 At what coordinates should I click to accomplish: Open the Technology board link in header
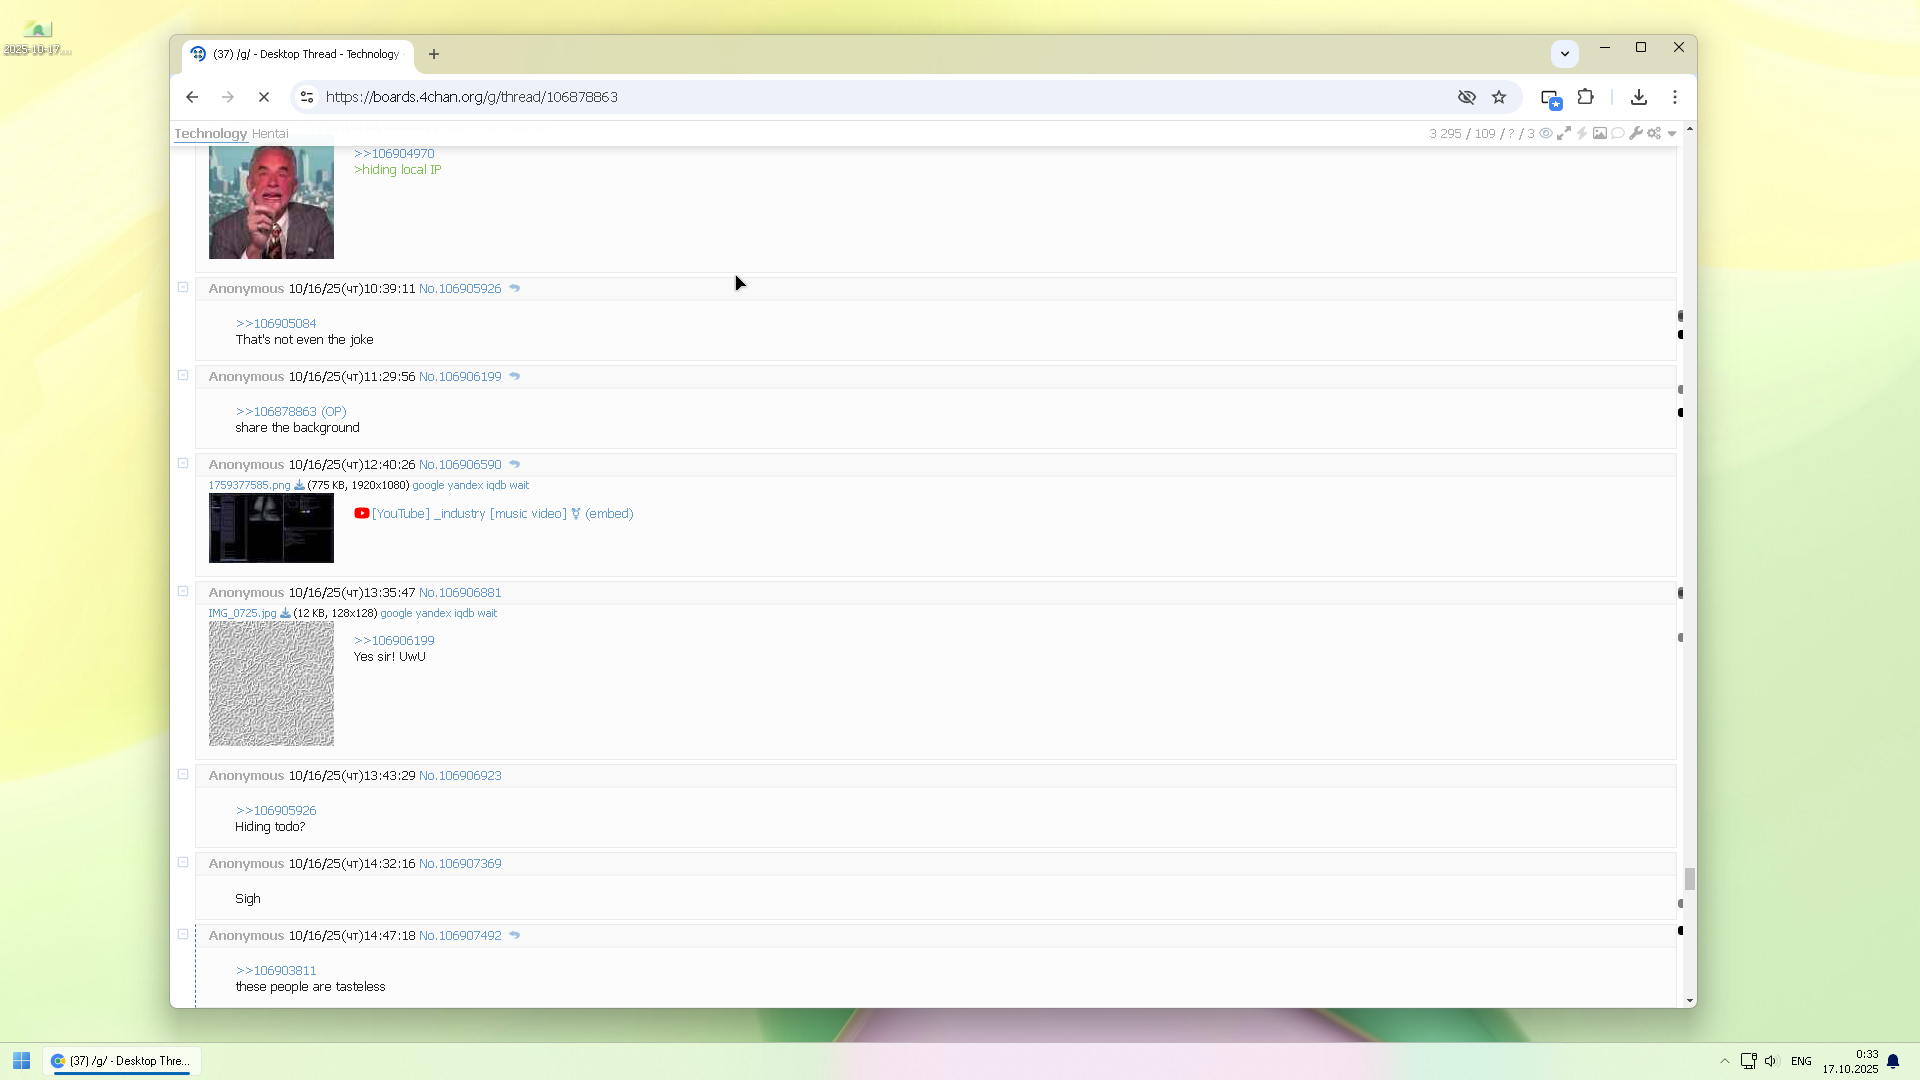[x=210, y=134]
